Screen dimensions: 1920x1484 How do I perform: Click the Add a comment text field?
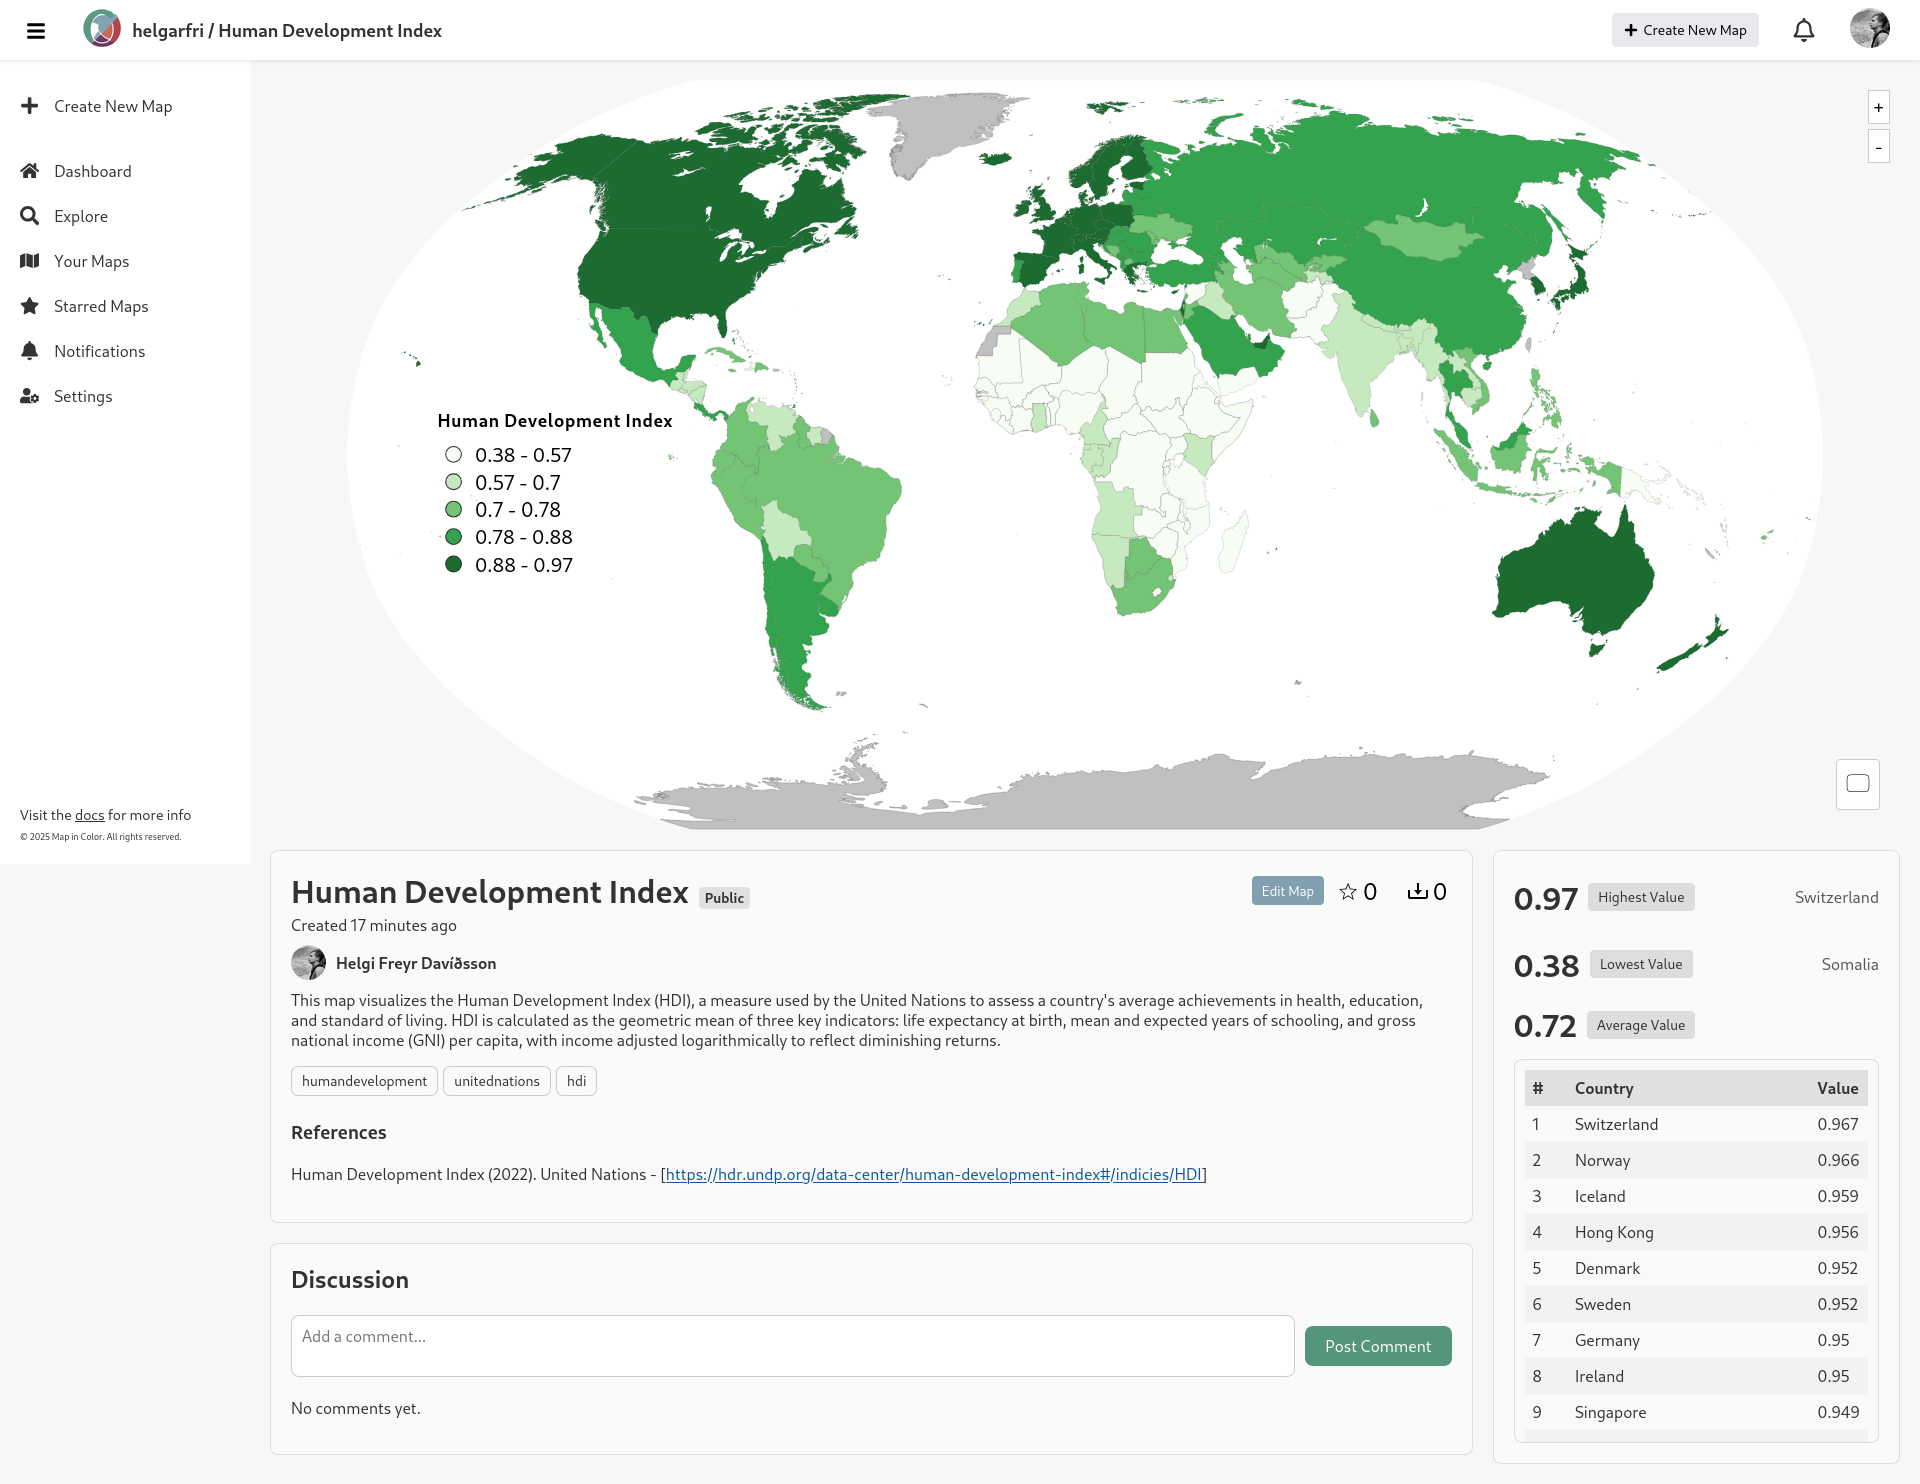pos(792,1346)
